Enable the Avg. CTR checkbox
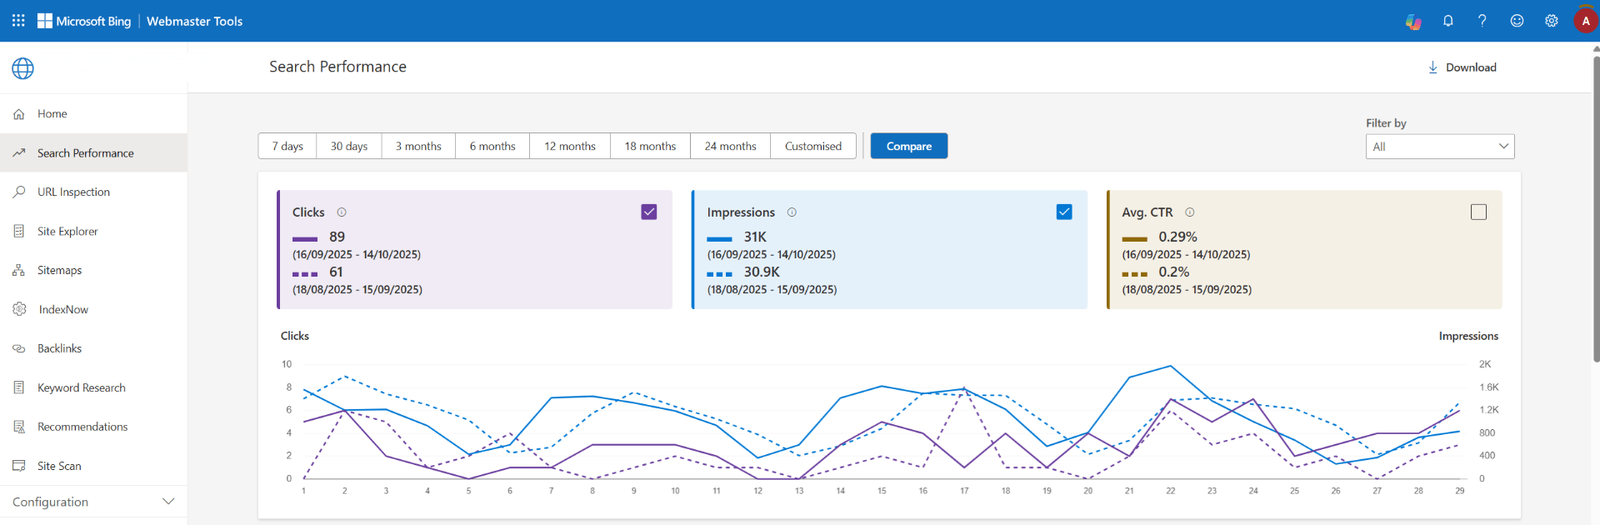 1479,212
